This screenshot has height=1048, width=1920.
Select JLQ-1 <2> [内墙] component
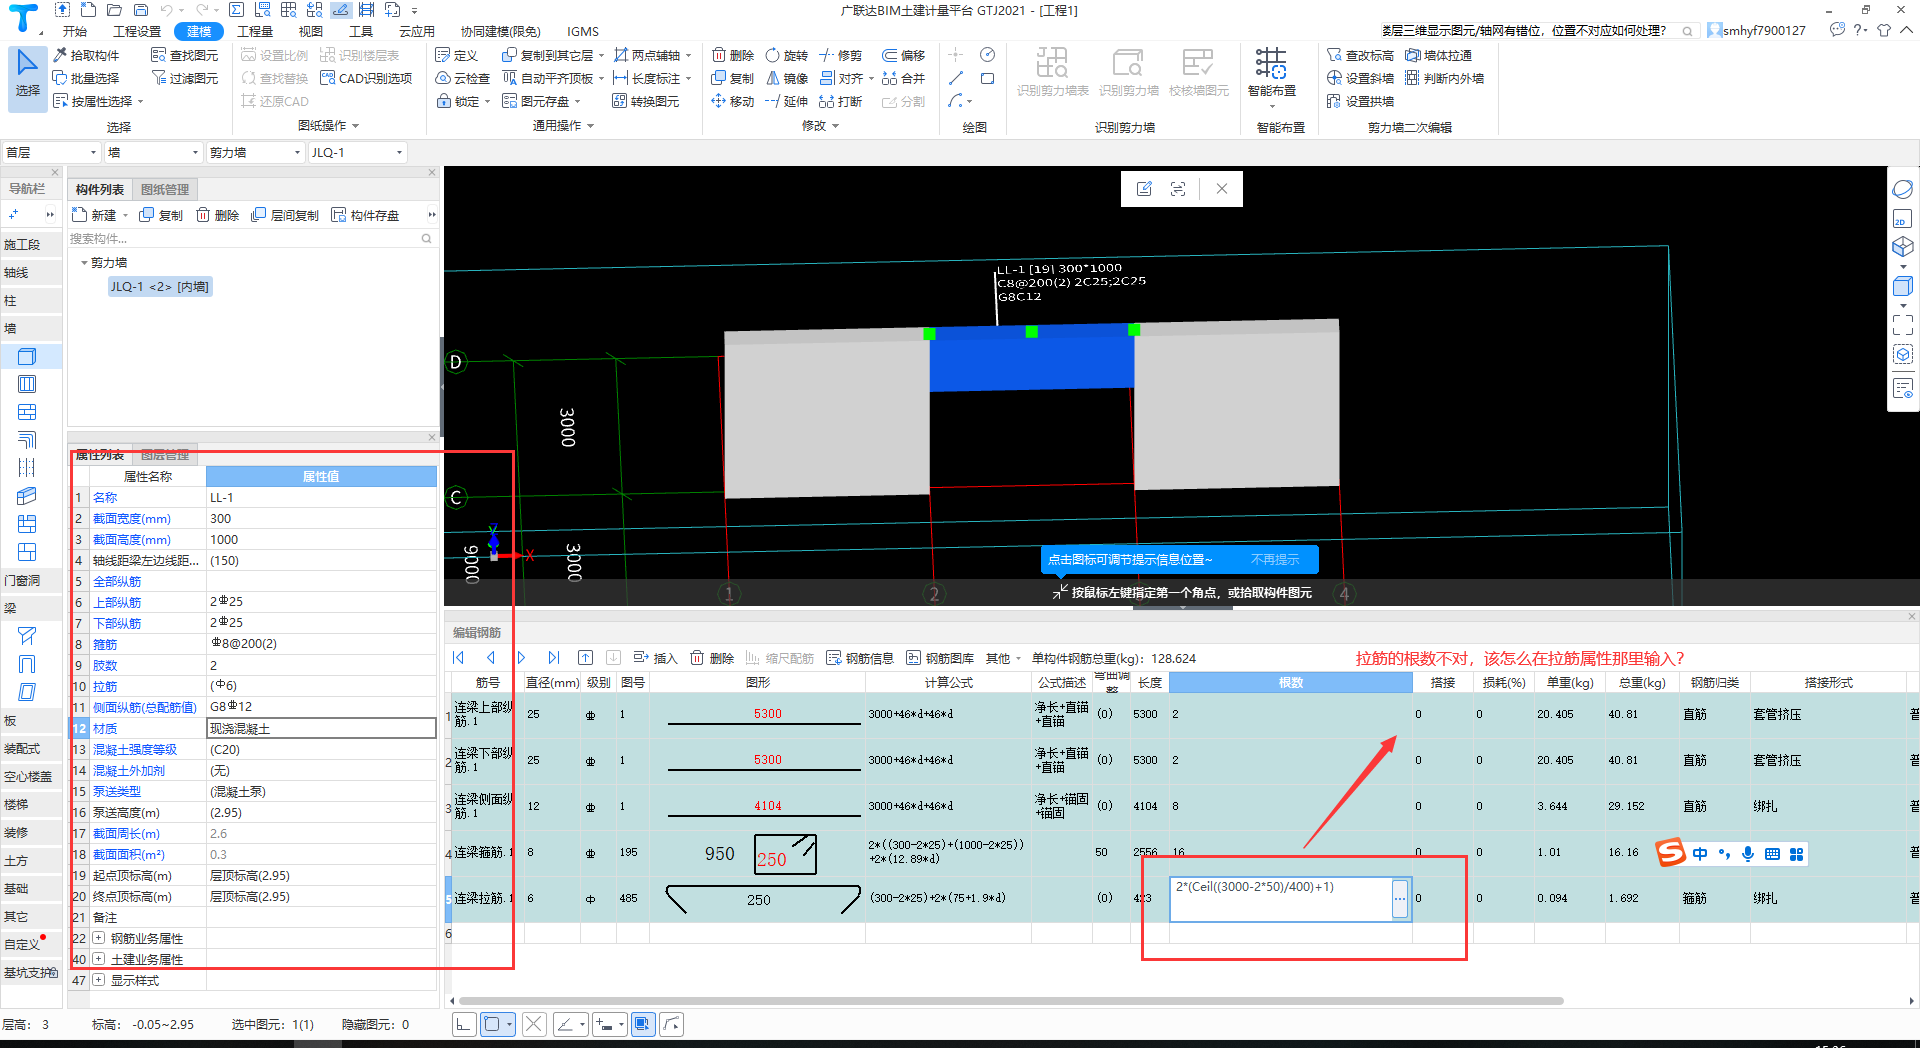(160, 287)
